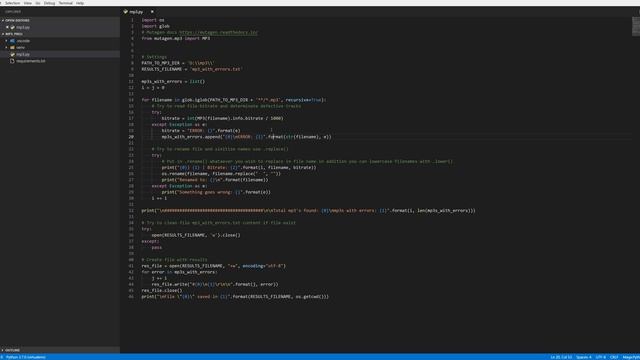Screen dimensions: 640x360
Task: Click the requirements.txt file icon
Action: point(12,61)
